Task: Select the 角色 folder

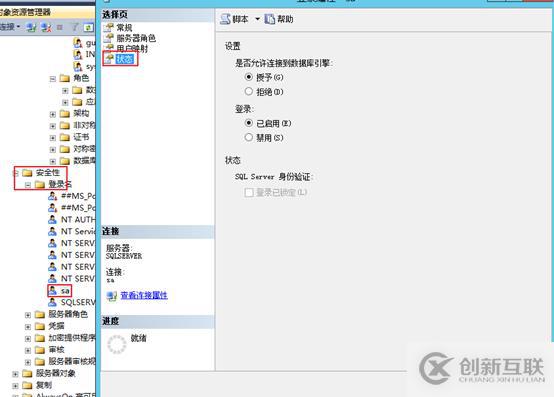Action: (x=81, y=78)
